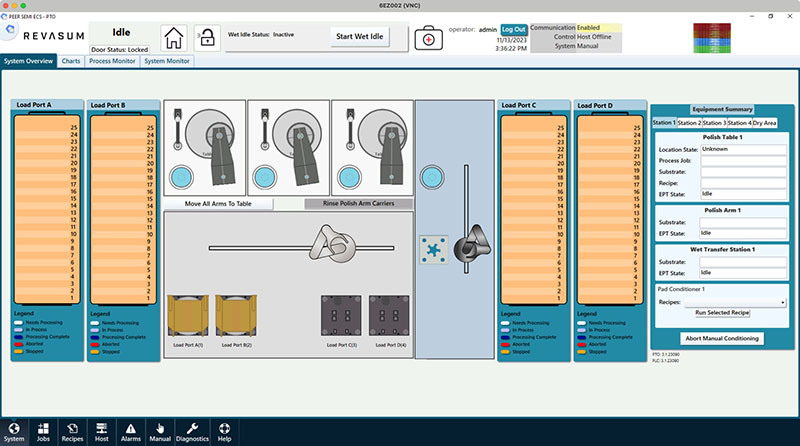Open the Pad Conditioner 1 Recipes dropdown
Image resolution: width=800 pixels, height=446 pixels.
[x=735, y=302]
